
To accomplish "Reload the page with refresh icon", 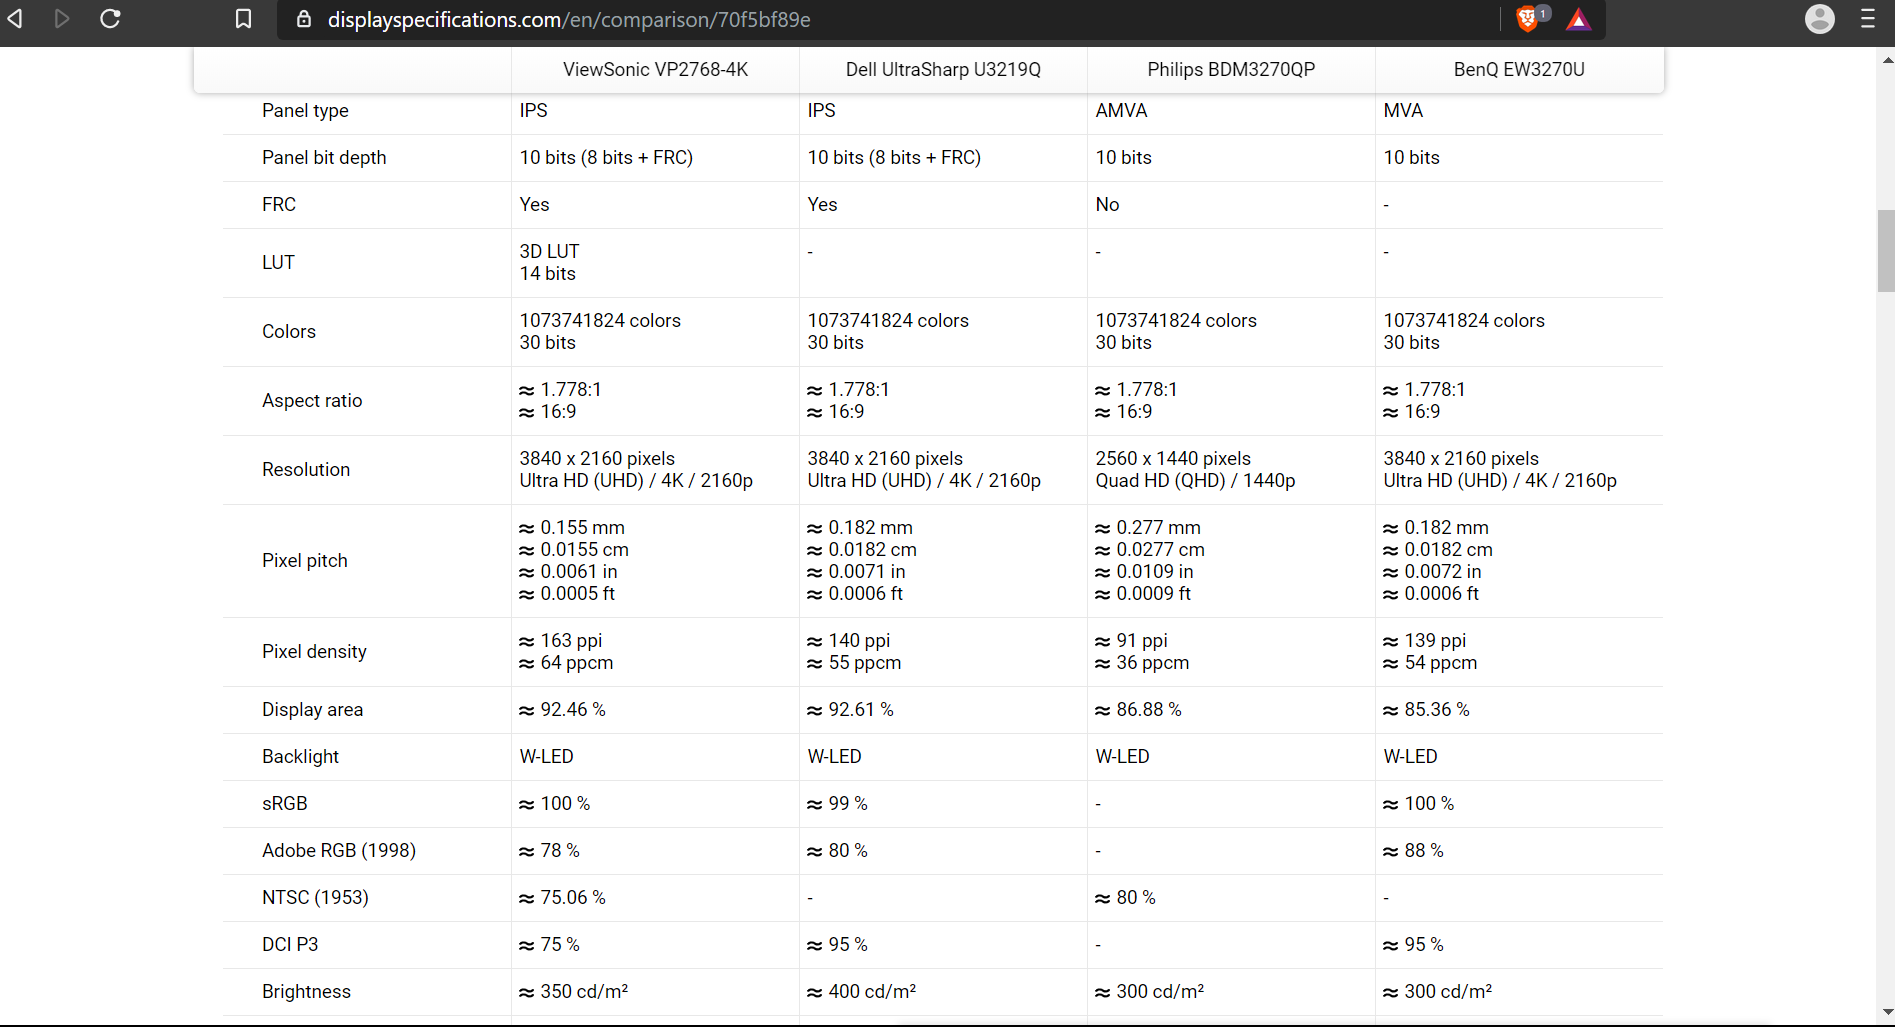I will click(x=111, y=19).
